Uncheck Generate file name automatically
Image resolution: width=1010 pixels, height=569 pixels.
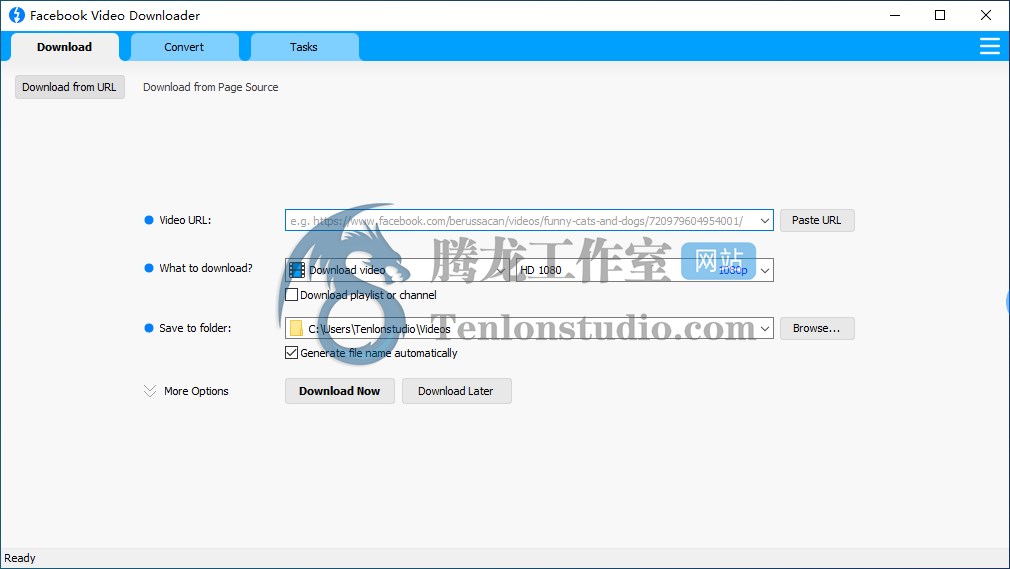pos(292,352)
